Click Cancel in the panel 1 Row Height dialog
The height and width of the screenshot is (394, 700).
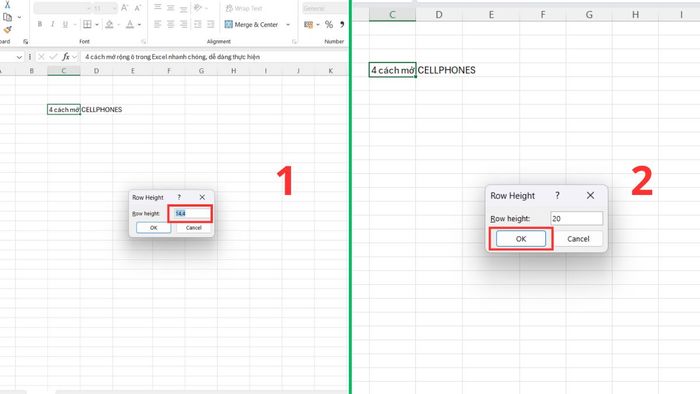(x=194, y=228)
